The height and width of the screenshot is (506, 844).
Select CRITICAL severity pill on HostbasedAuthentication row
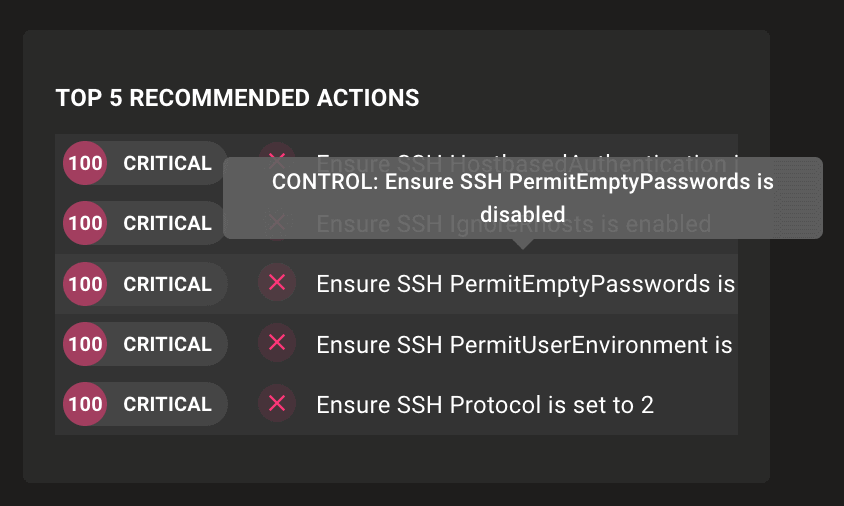pos(167,163)
